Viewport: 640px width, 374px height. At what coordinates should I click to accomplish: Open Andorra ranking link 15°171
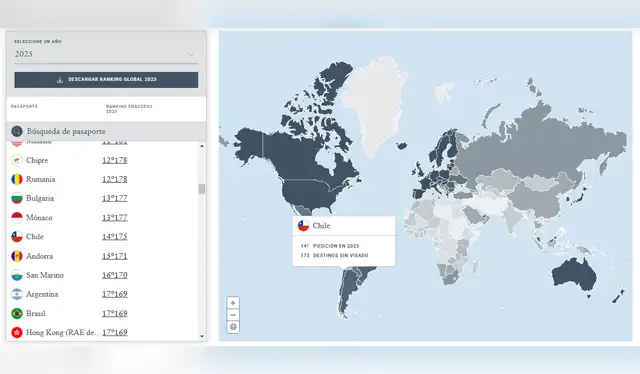[115, 256]
